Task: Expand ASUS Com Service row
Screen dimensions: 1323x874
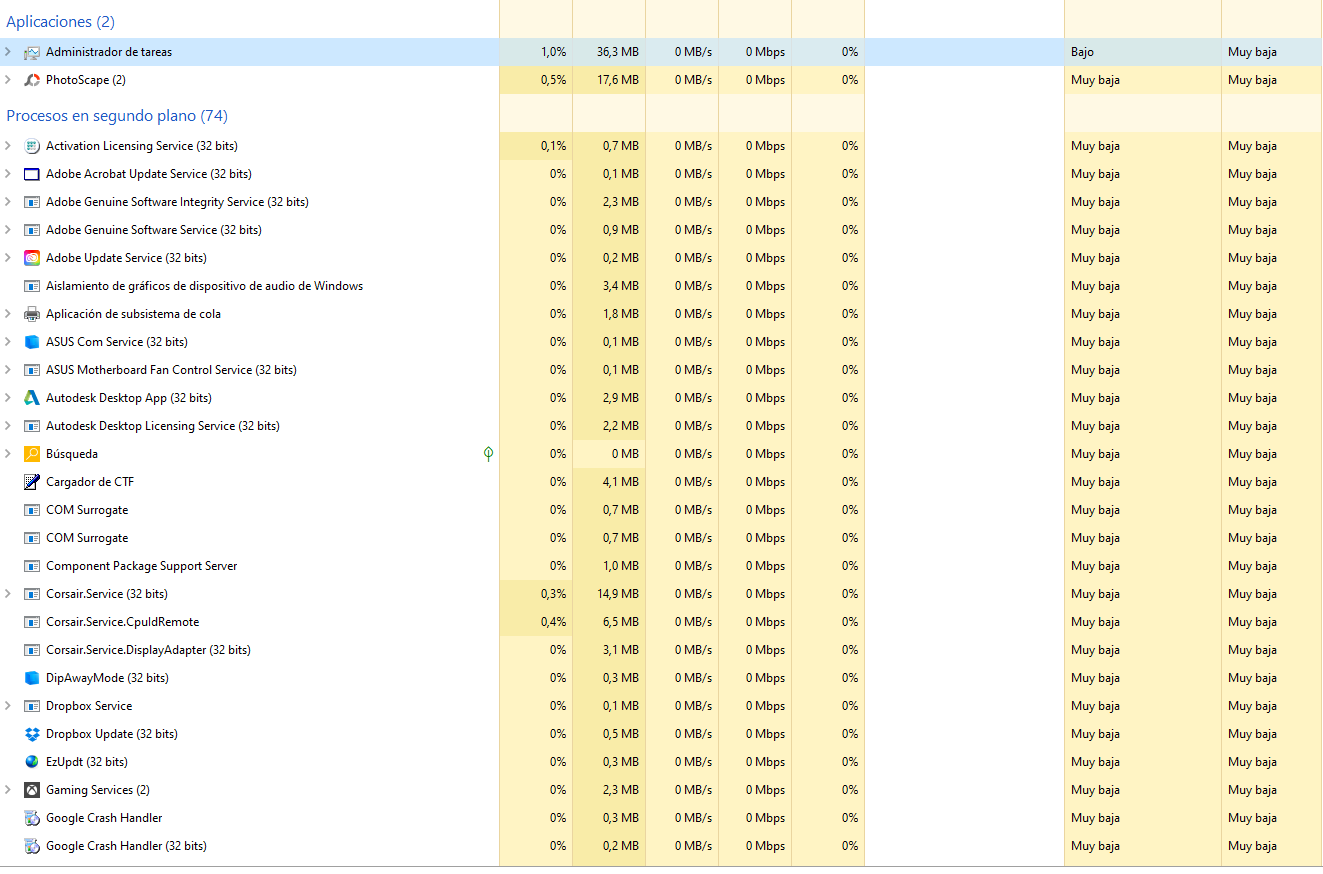Action: pos(8,342)
